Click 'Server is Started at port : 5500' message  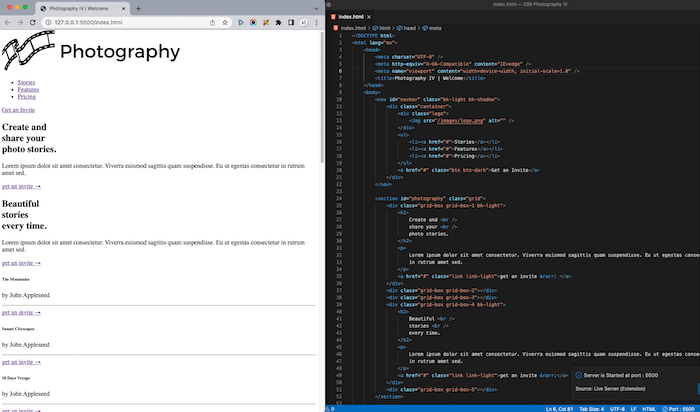(621, 375)
